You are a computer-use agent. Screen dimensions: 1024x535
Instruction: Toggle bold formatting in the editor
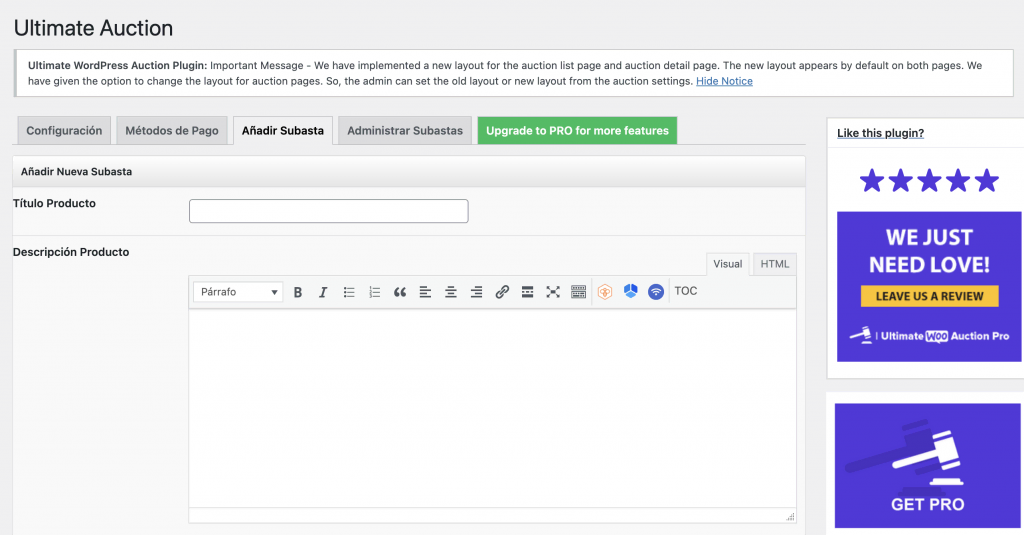tap(298, 292)
